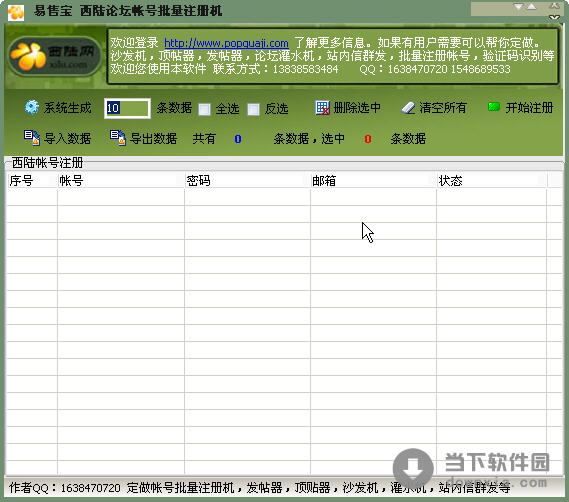The height and width of the screenshot is (502, 569).
Task: Click the QQ number 1638470720 in the banner
Action: point(417,69)
